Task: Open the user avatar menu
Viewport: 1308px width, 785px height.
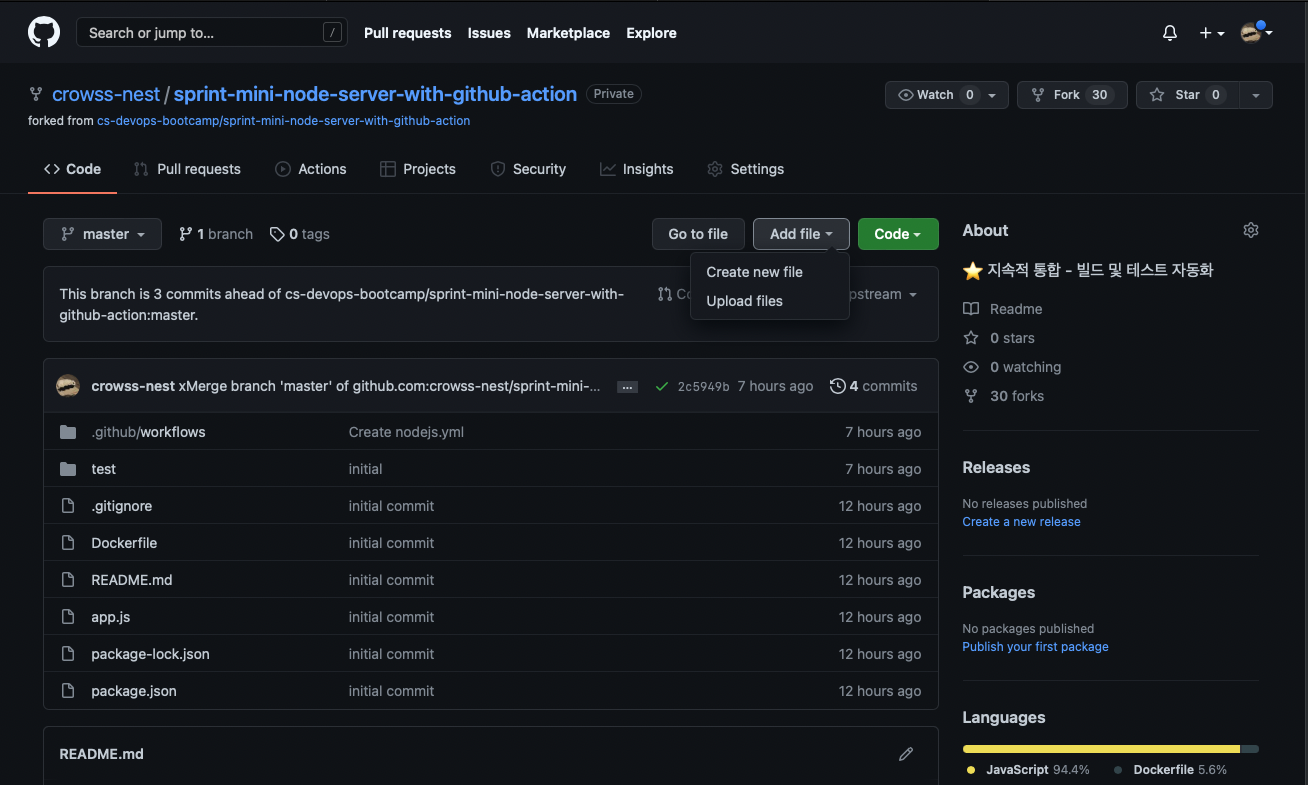Action: click(1256, 33)
